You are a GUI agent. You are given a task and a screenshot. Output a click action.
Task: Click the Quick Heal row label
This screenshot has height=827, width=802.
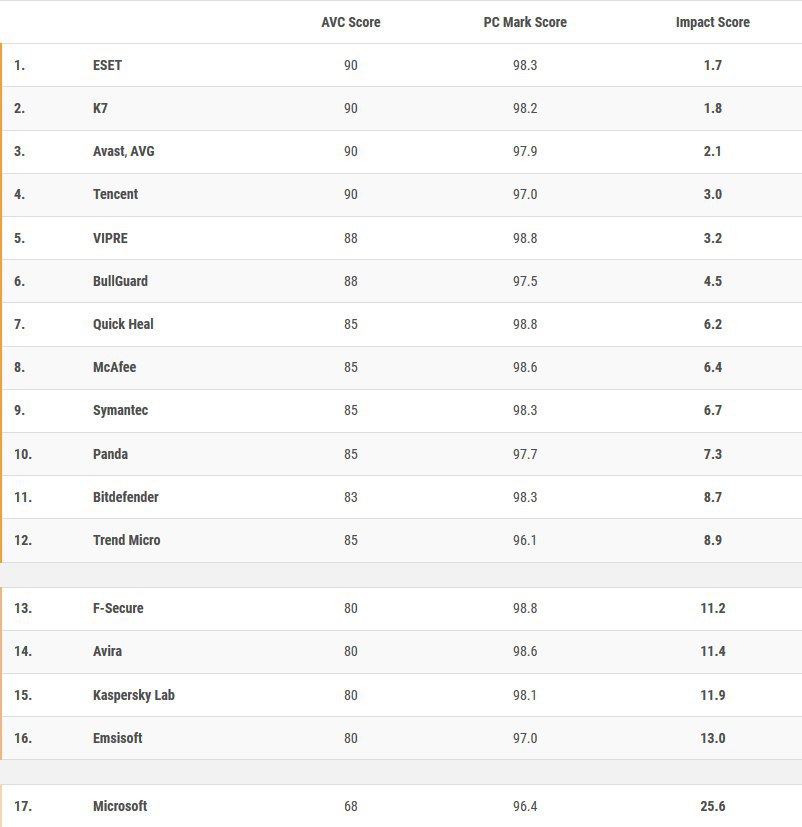(x=123, y=324)
